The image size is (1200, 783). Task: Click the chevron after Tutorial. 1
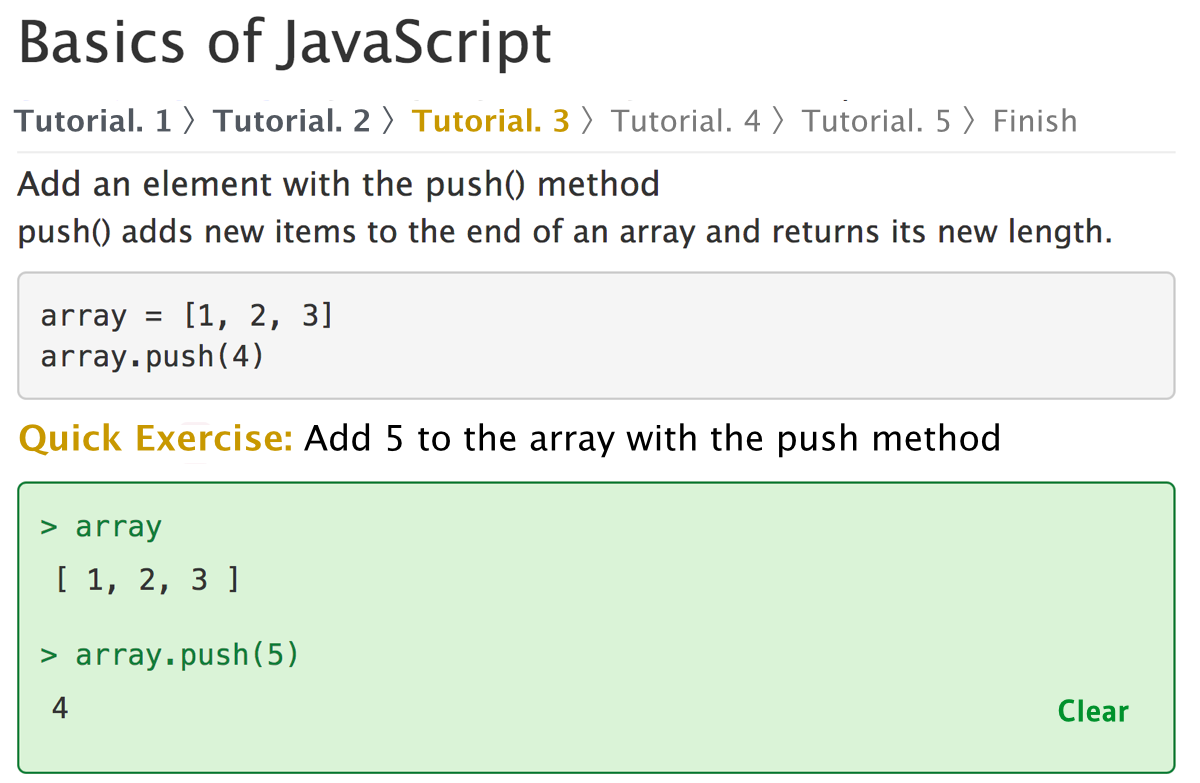191,121
